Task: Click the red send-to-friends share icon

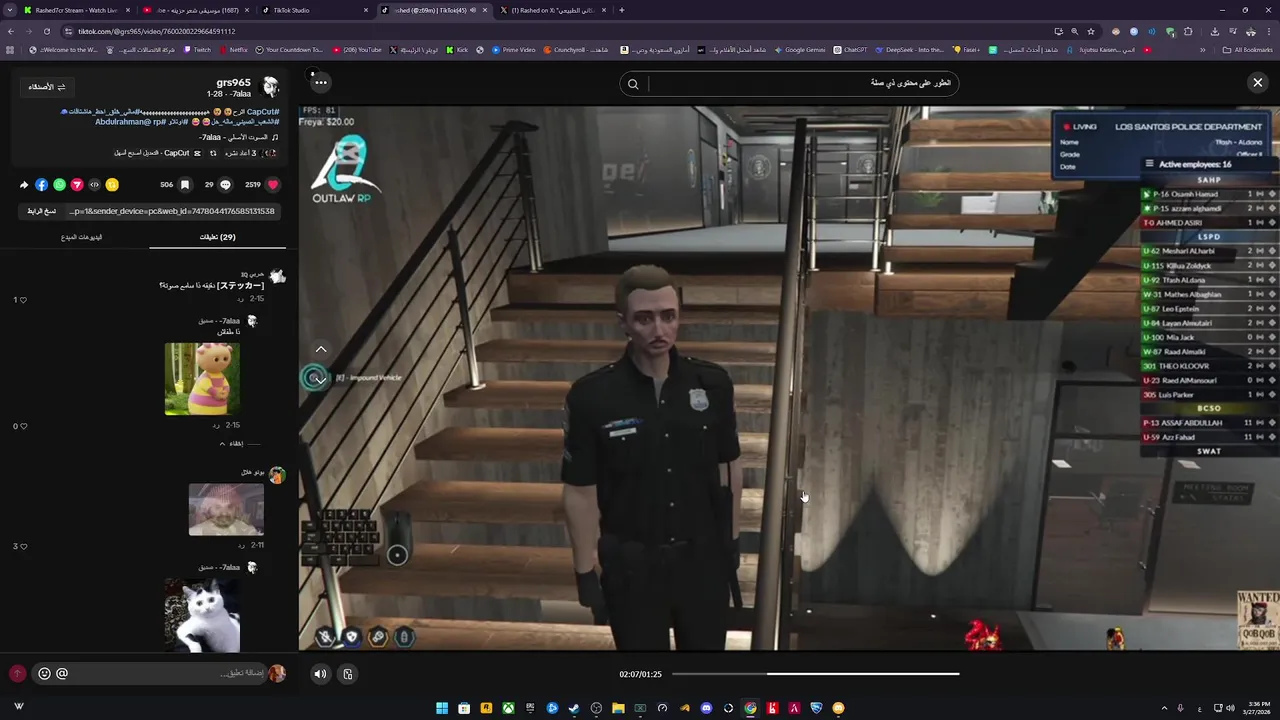Action: click(x=77, y=185)
